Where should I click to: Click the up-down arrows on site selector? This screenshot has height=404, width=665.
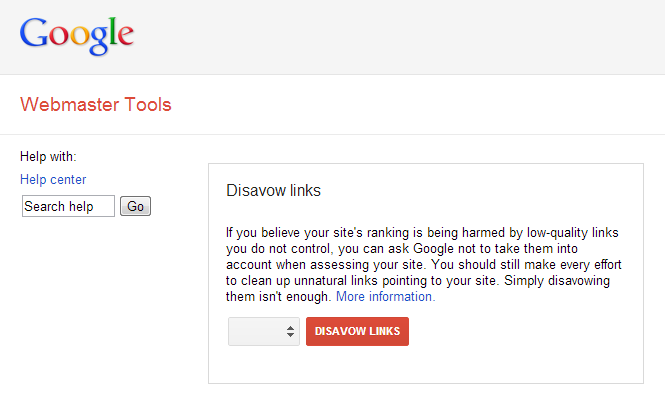pyautogui.click(x=290, y=331)
